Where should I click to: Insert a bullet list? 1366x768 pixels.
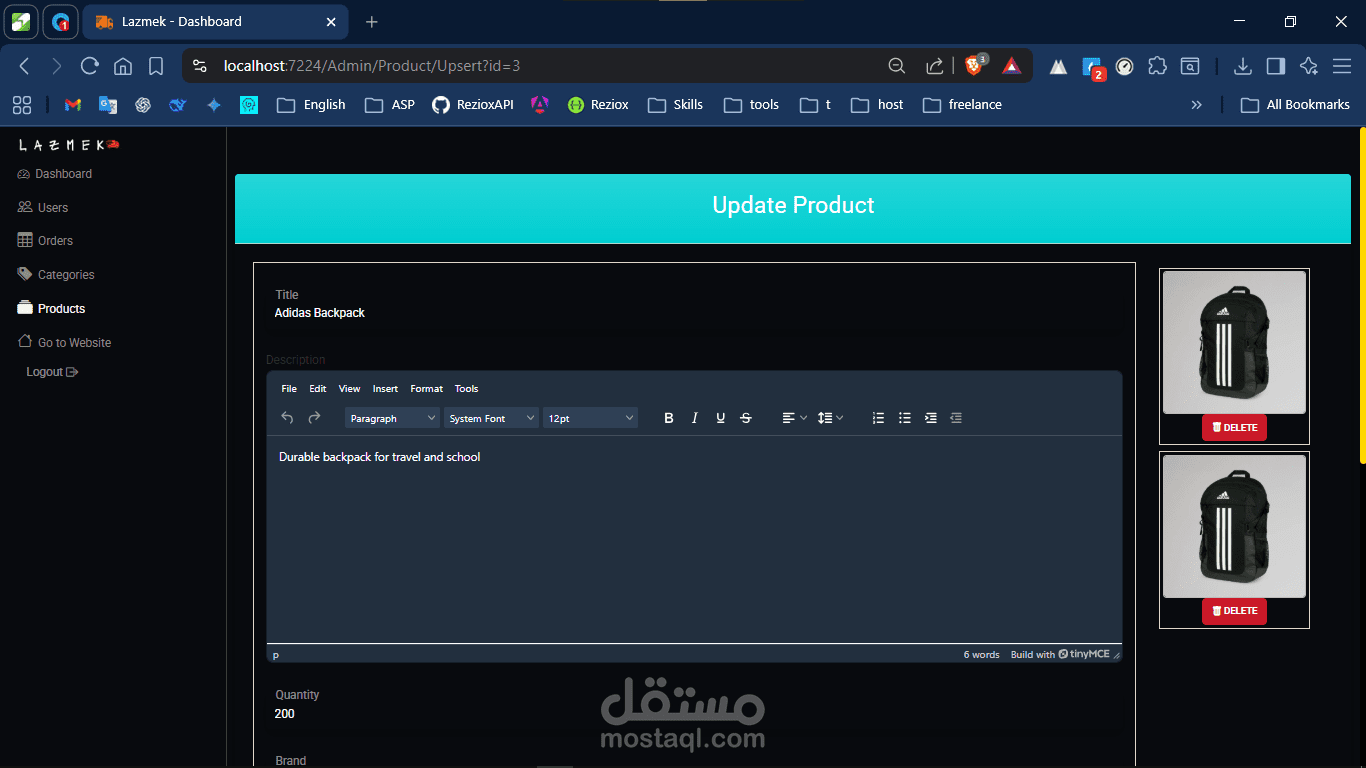click(904, 418)
